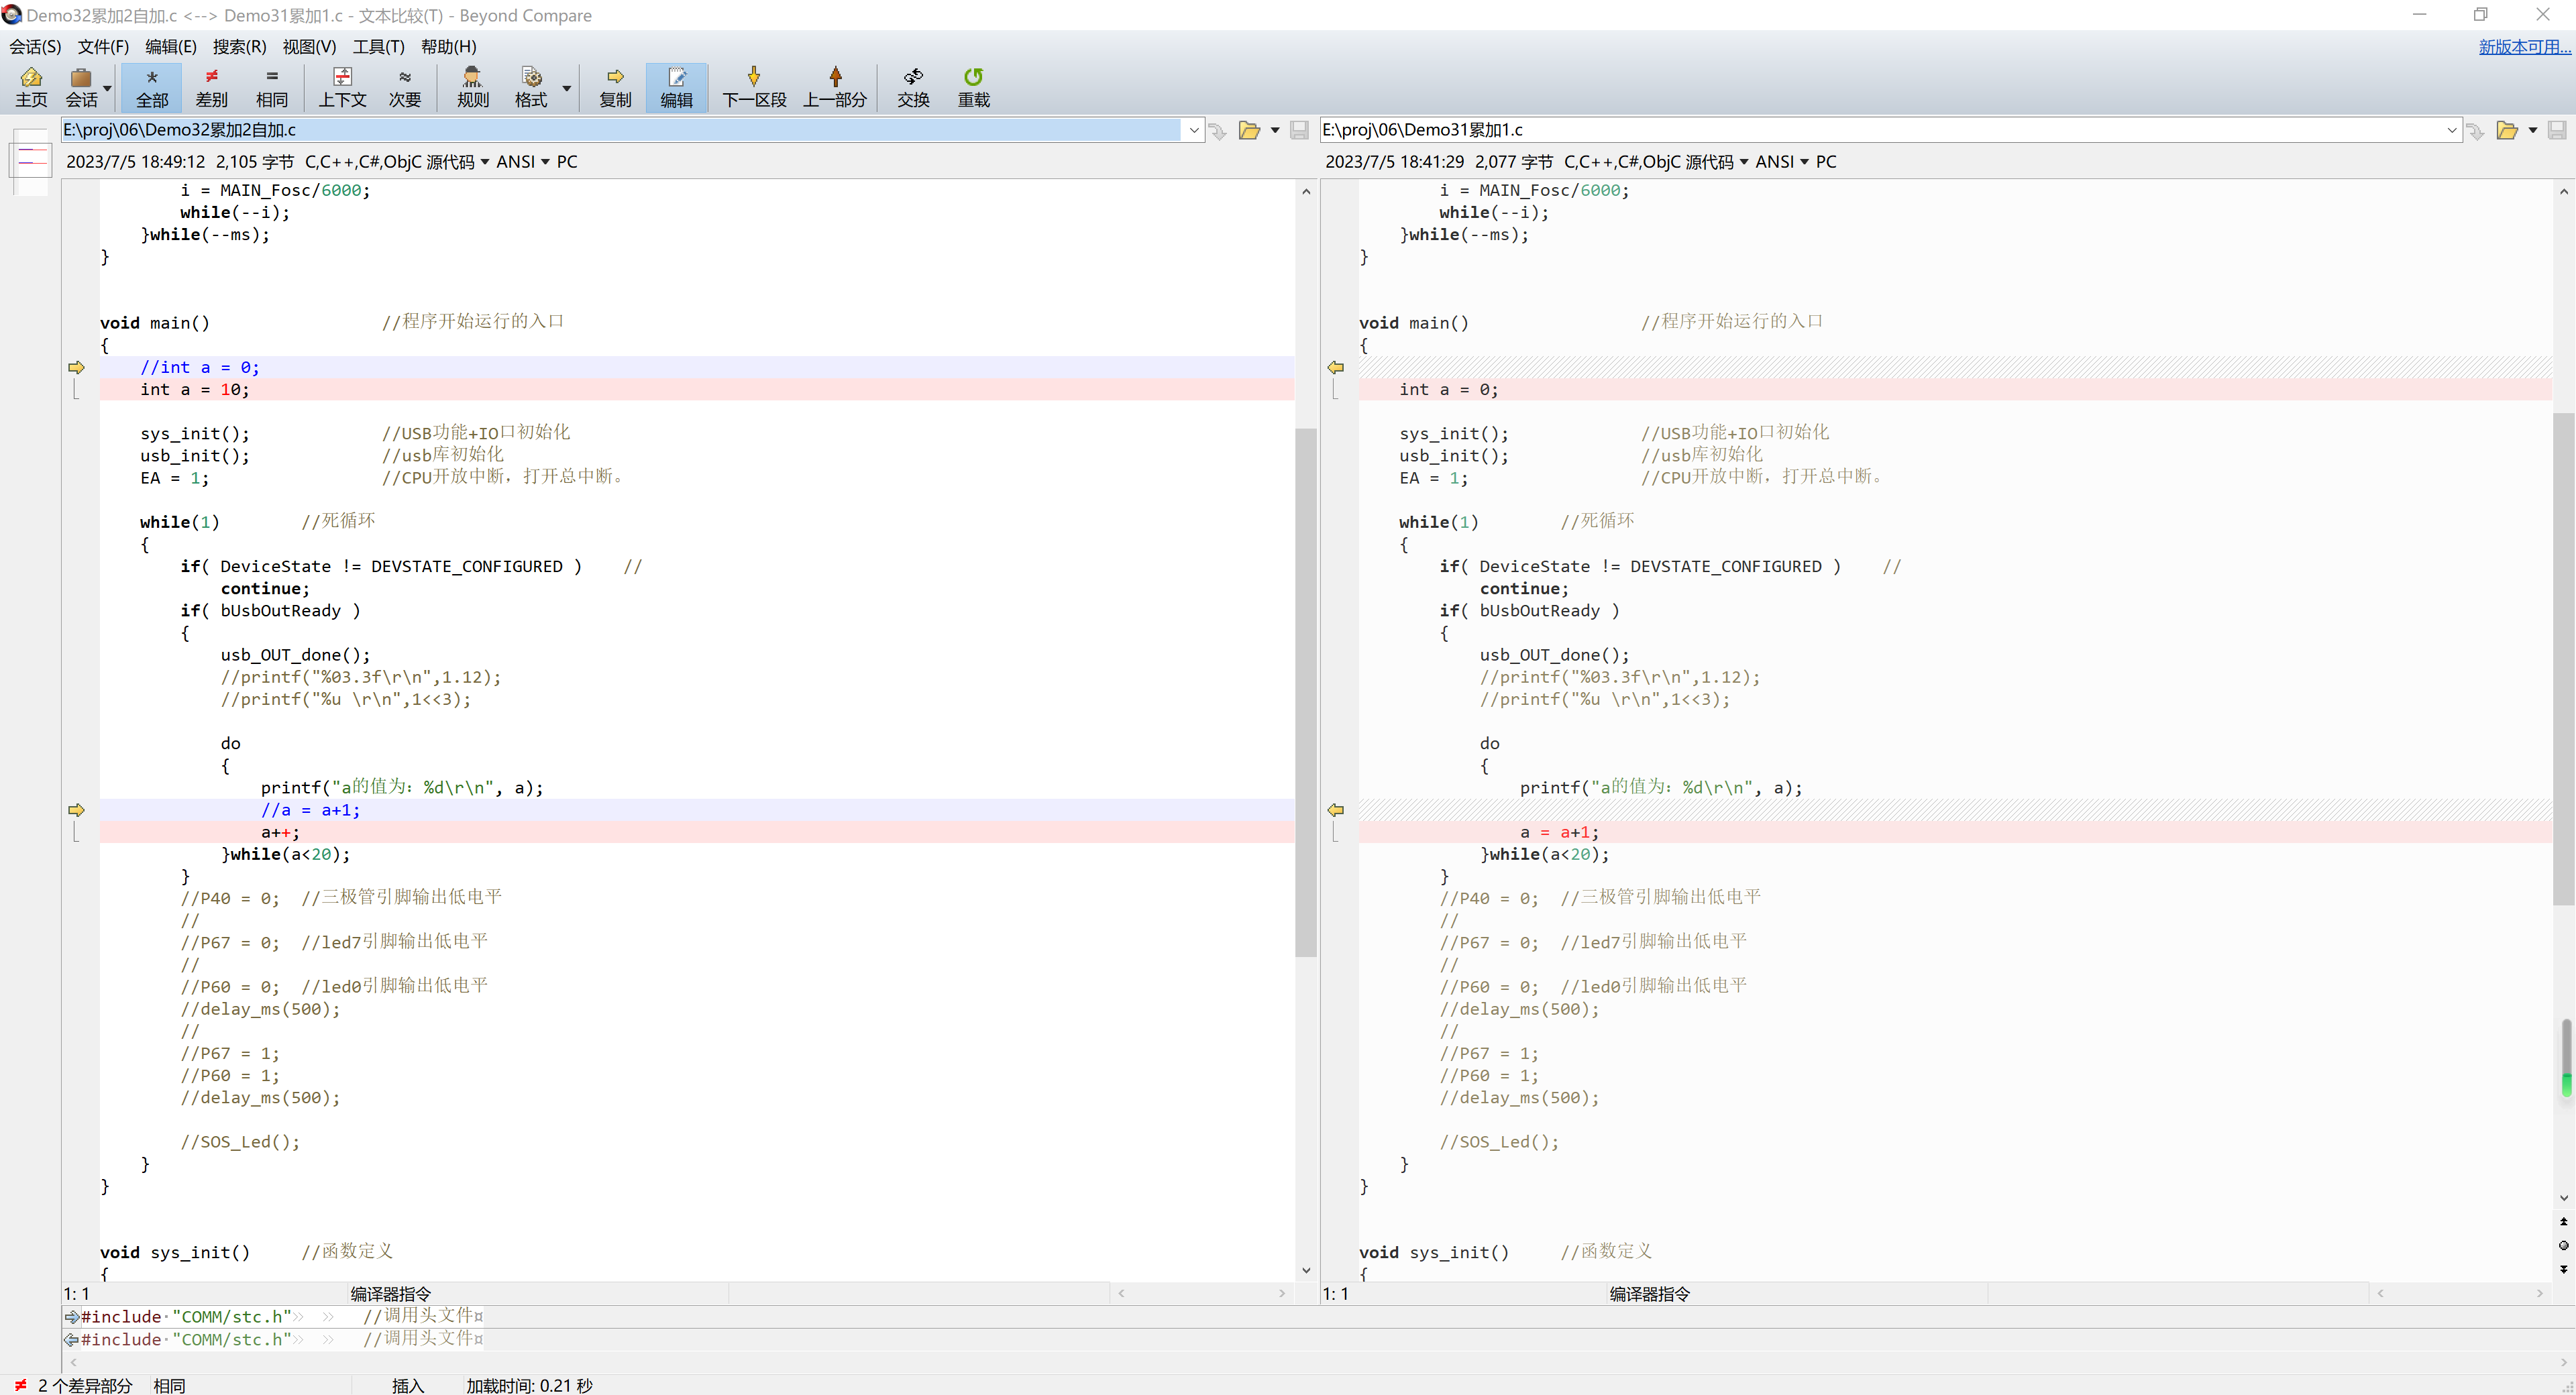The width and height of the screenshot is (2576, 1395).
Task: Open the 规则 rules dialog
Action: tap(473, 88)
